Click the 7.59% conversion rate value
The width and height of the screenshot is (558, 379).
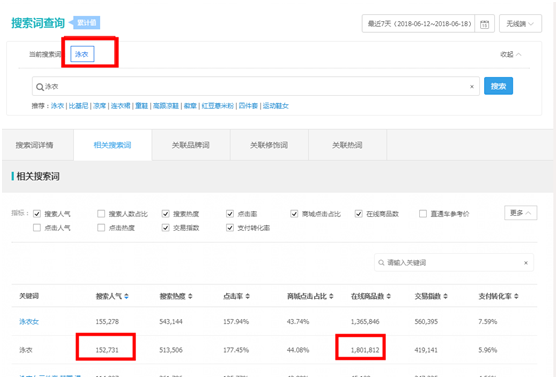pyautogui.click(x=488, y=322)
